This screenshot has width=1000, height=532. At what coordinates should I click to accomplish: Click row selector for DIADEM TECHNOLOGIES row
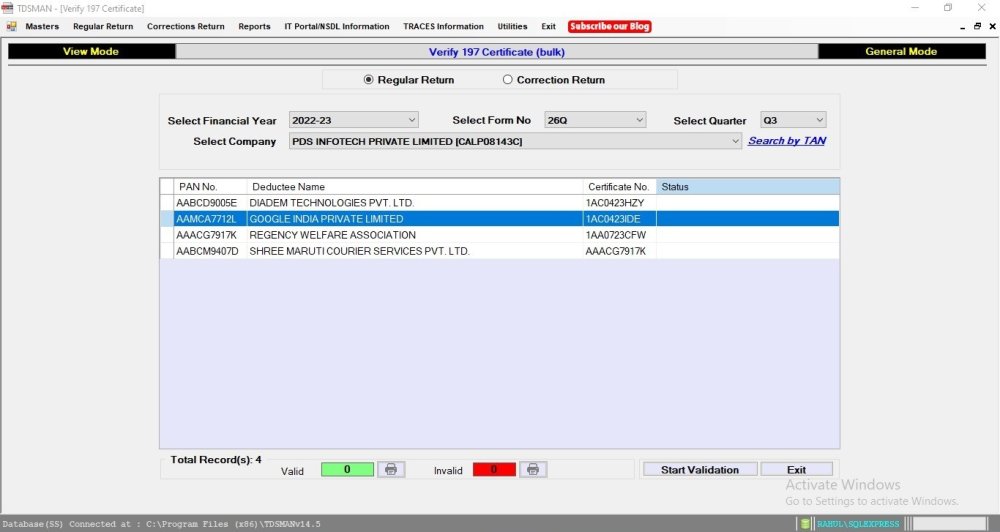pos(166,203)
